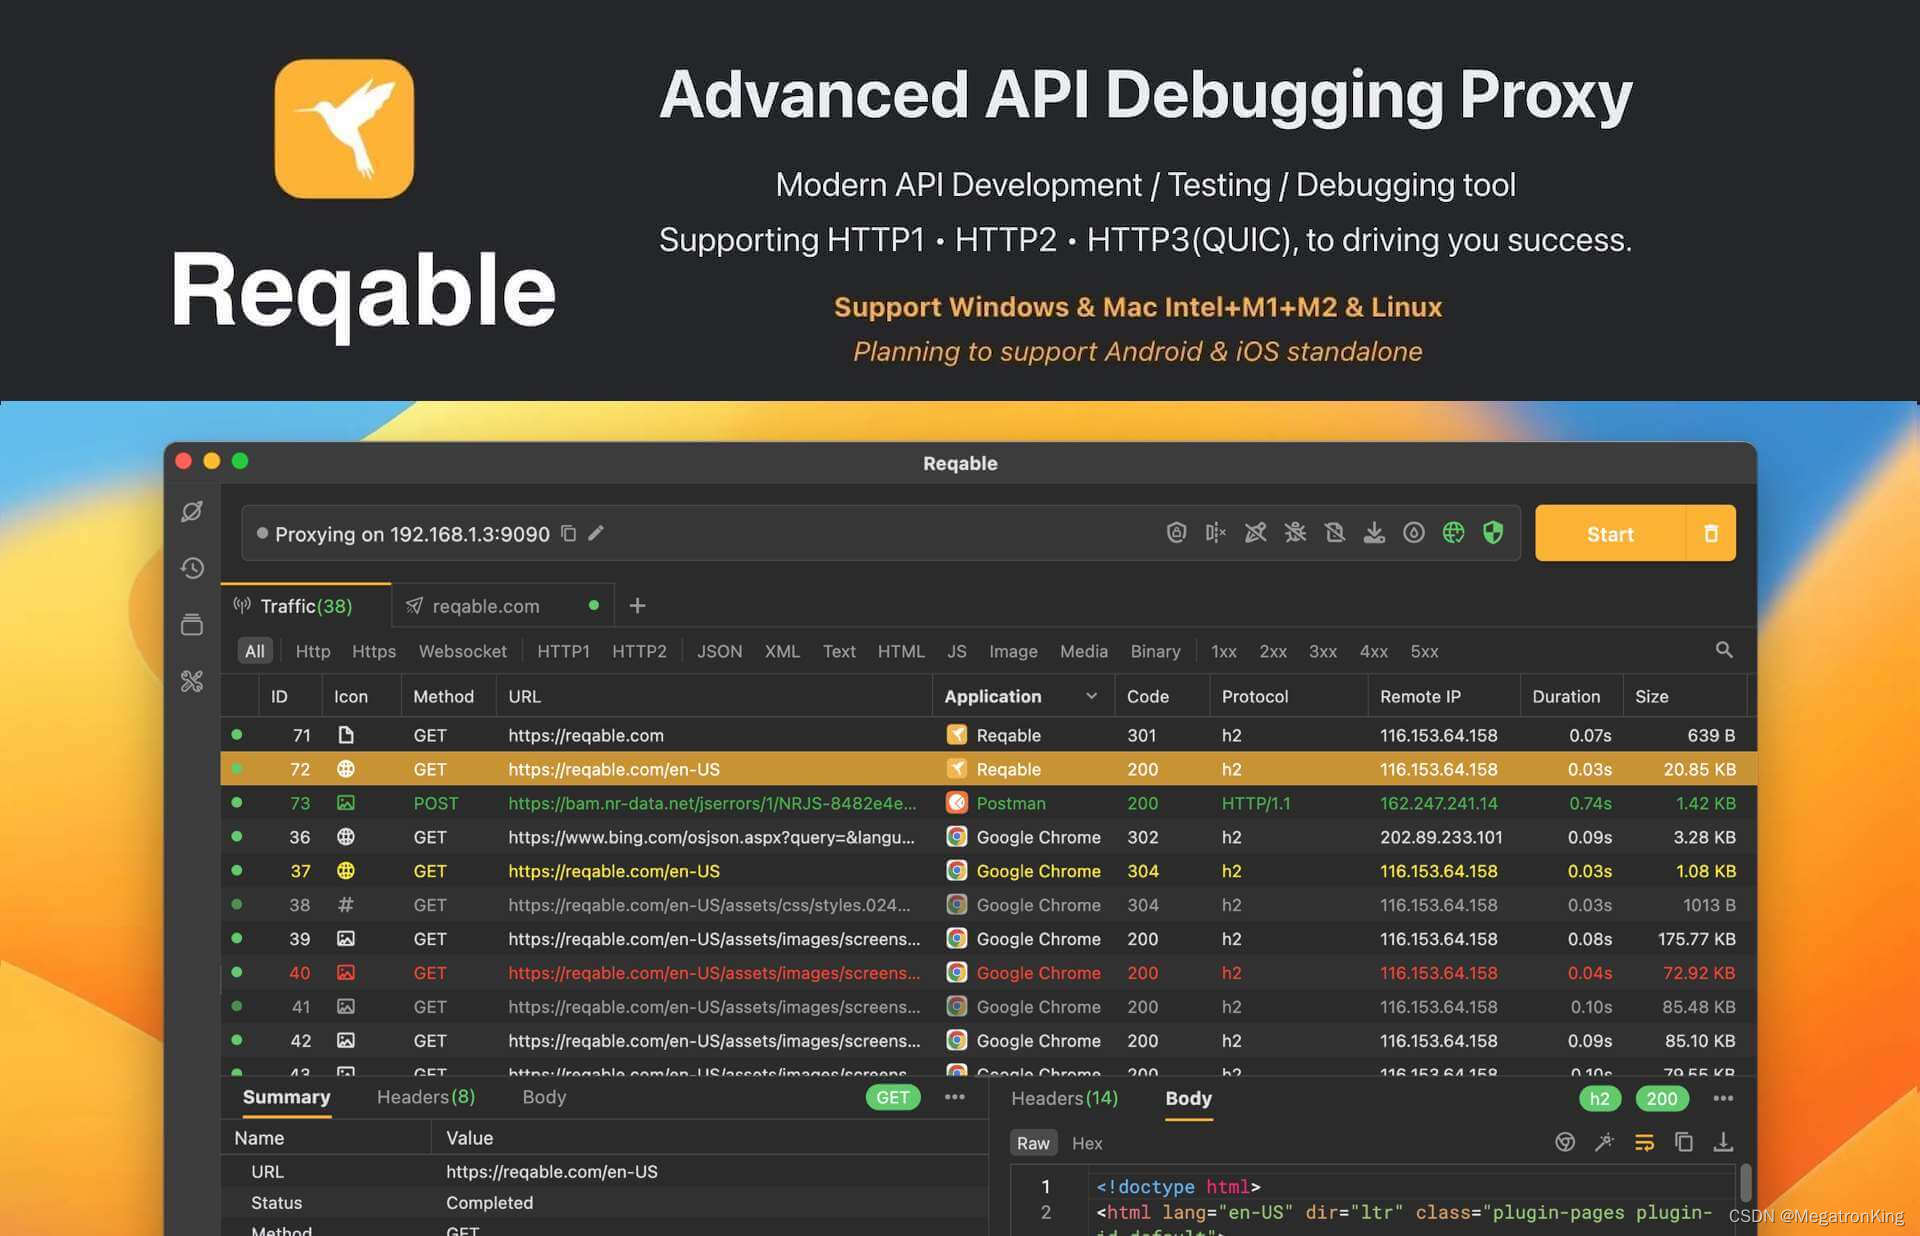Click the bug debugging icon in toolbar
The height and width of the screenshot is (1236, 1920).
[x=1295, y=532]
